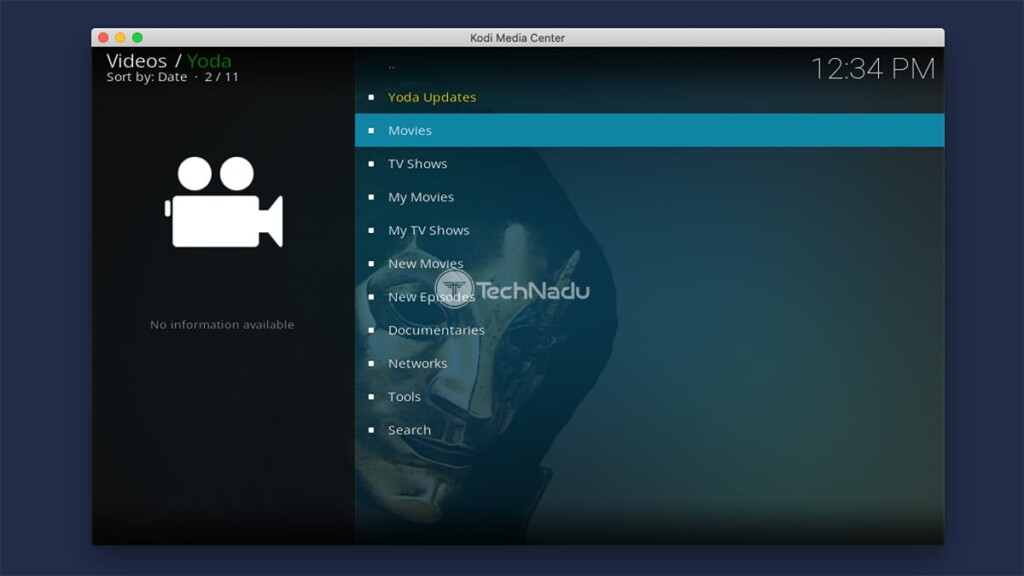Go to My Movies

point(649,197)
